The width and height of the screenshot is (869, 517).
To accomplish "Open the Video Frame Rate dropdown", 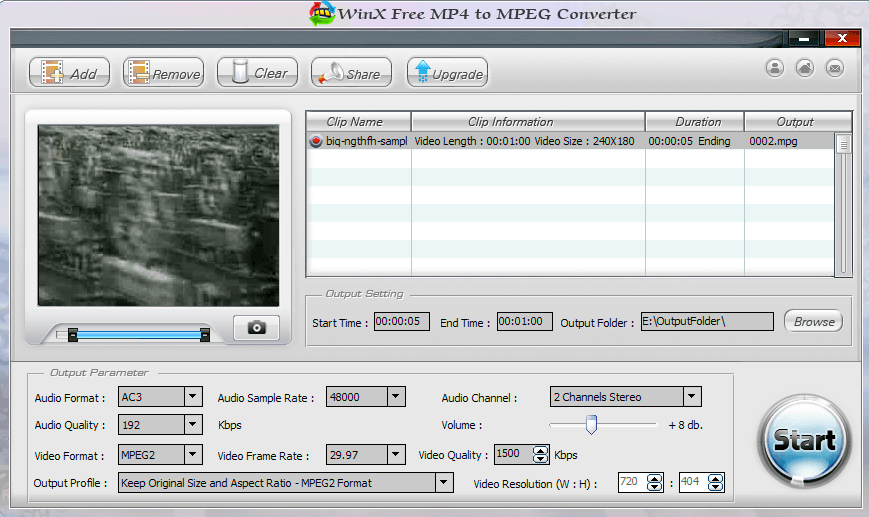I will click(x=396, y=455).
